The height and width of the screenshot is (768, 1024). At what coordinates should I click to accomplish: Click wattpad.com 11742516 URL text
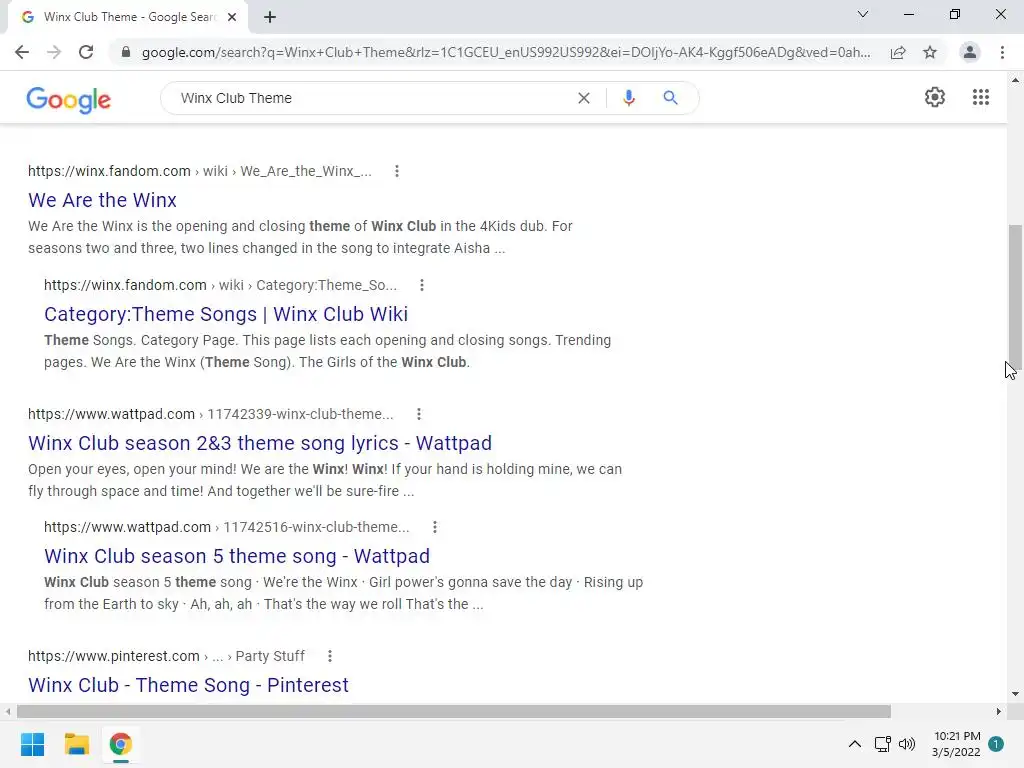point(227,527)
